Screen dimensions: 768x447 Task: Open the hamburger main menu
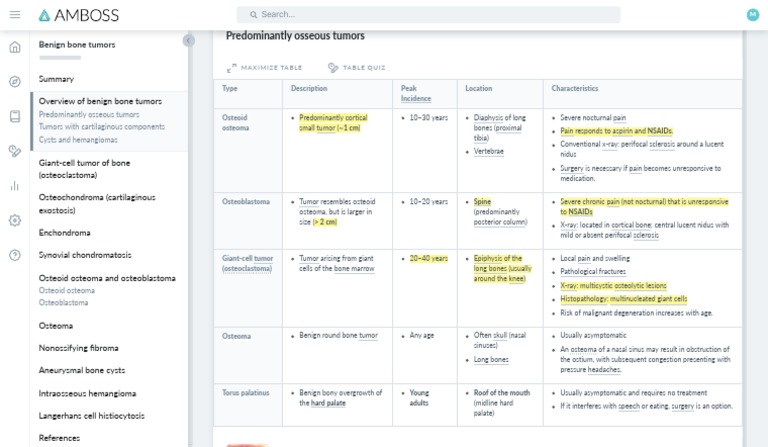tap(15, 15)
